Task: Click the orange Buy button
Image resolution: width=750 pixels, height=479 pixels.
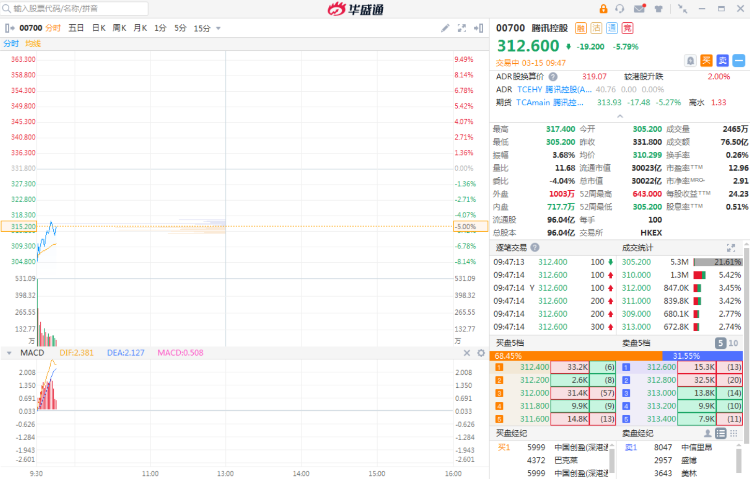Action: click(705, 61)
